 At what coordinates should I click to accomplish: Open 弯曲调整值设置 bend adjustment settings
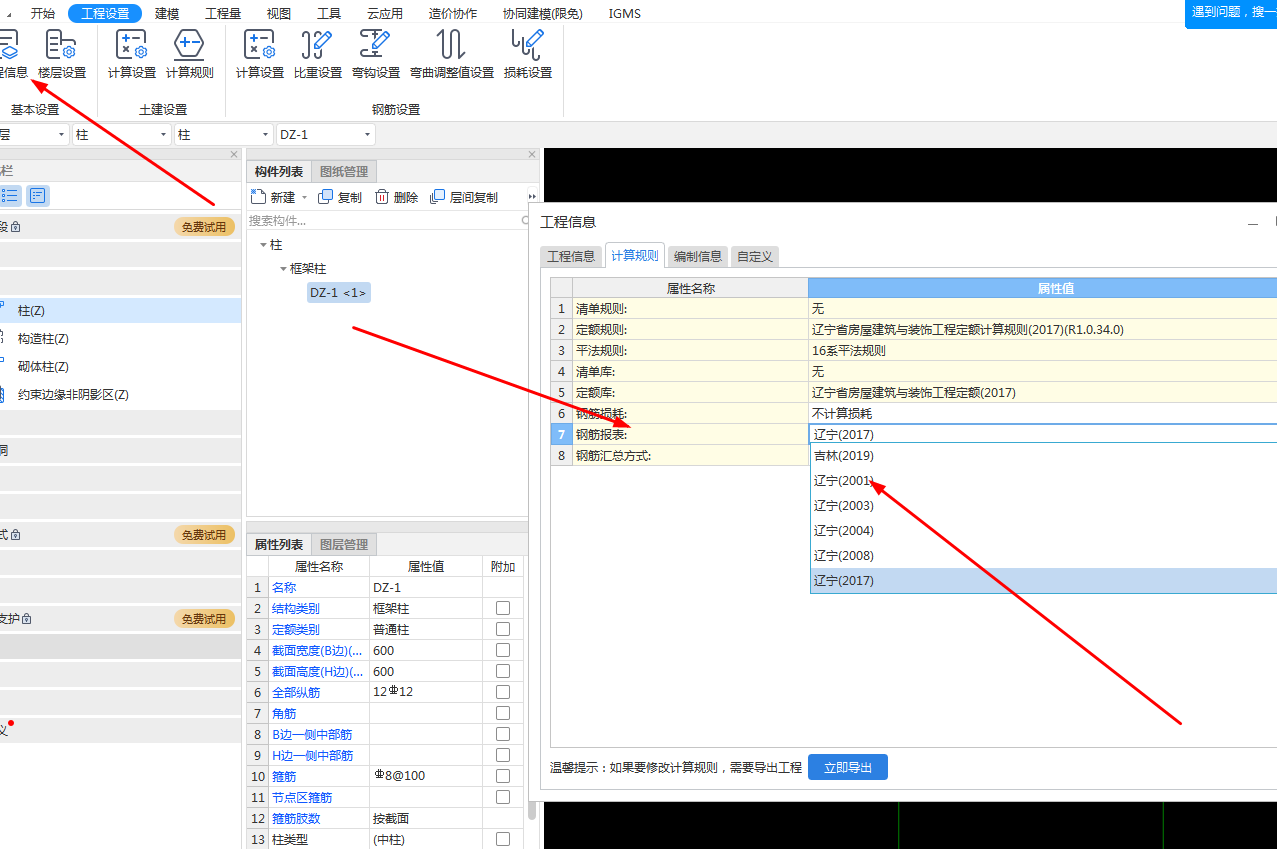pyautogui.click(x=452, y=54)
